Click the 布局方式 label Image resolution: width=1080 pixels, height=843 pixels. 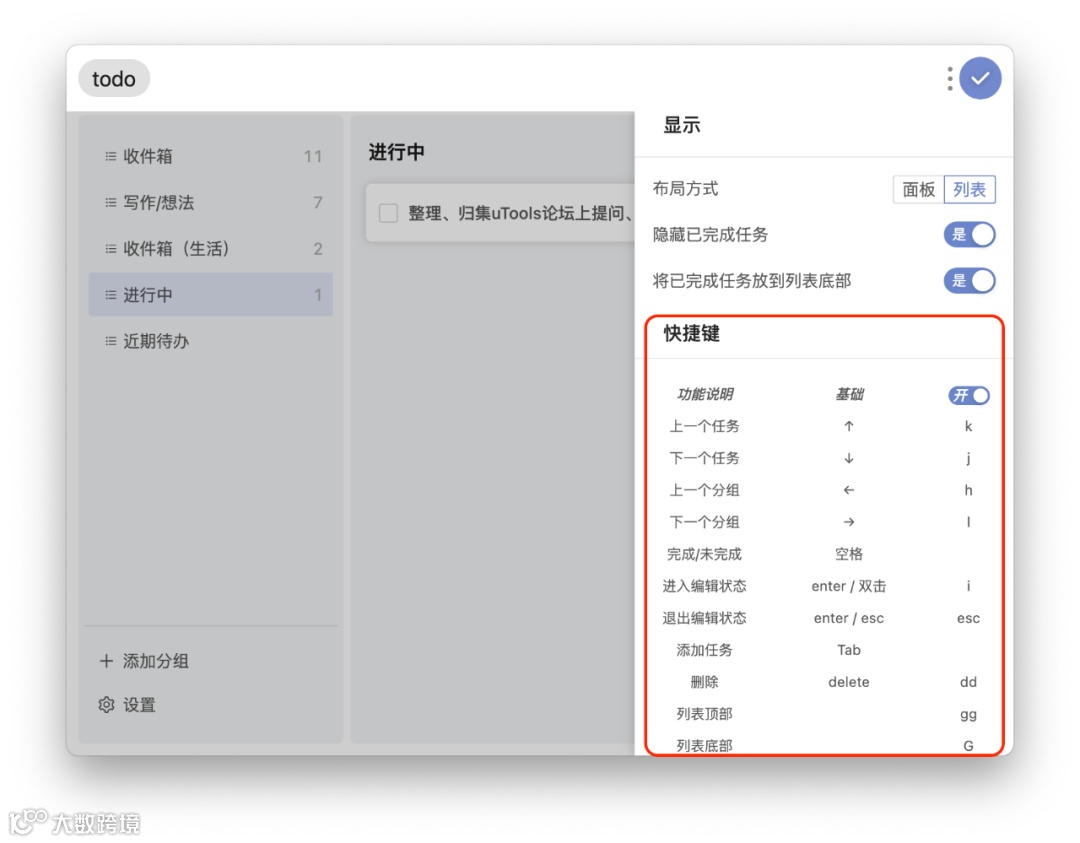tap(685, 189)
